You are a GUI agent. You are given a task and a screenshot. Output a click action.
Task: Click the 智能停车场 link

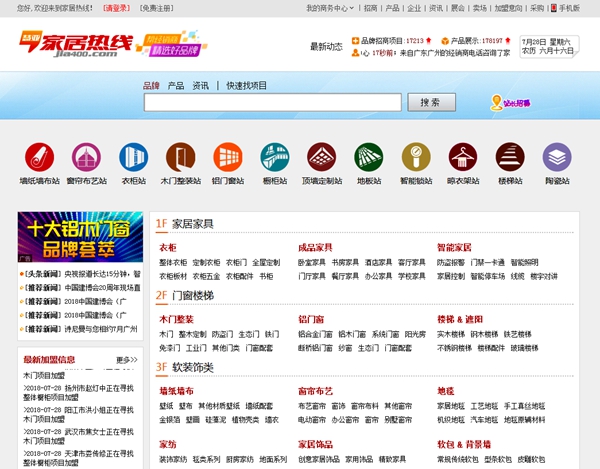click(488, 276)
